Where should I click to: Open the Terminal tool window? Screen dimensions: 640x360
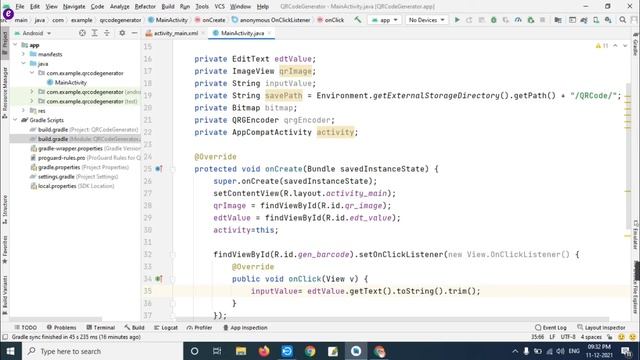tap(100, 327)
